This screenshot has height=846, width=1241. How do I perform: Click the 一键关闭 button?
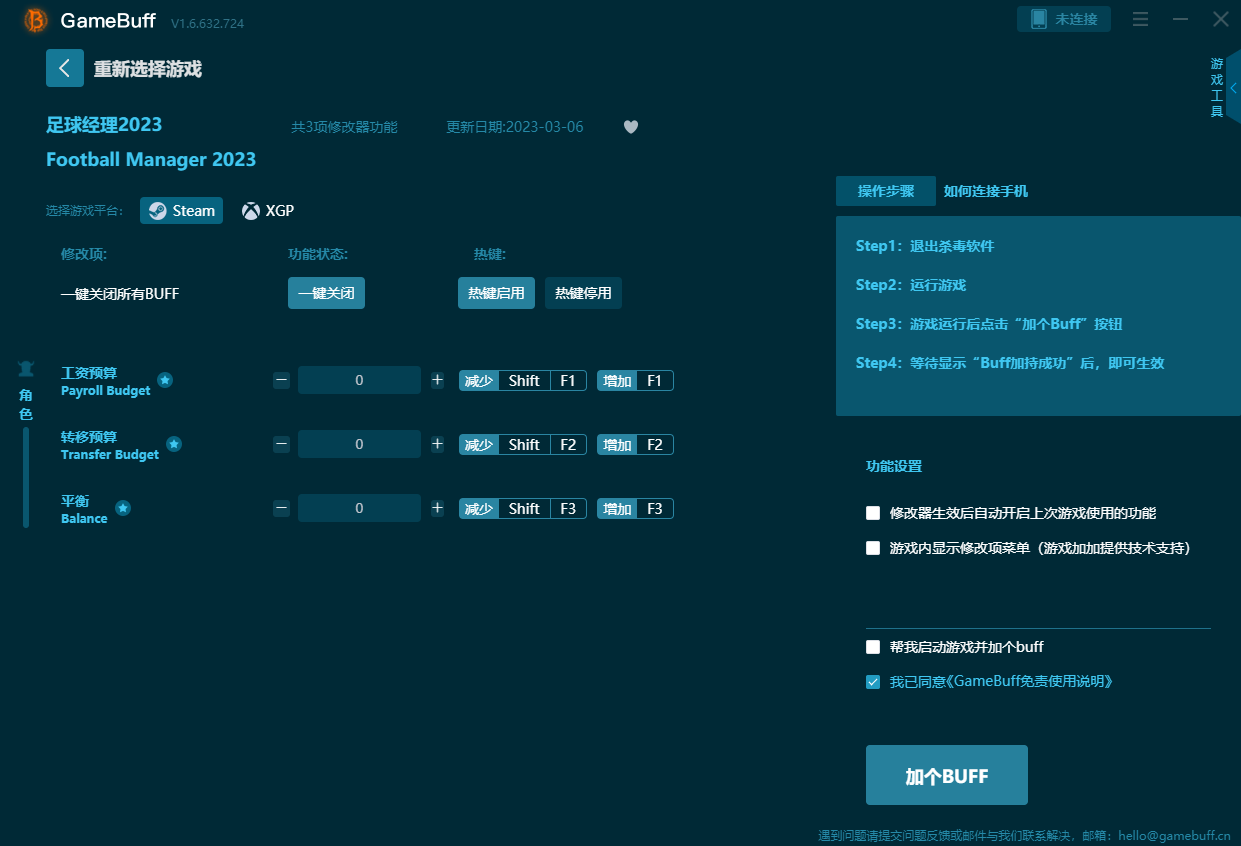326,293
